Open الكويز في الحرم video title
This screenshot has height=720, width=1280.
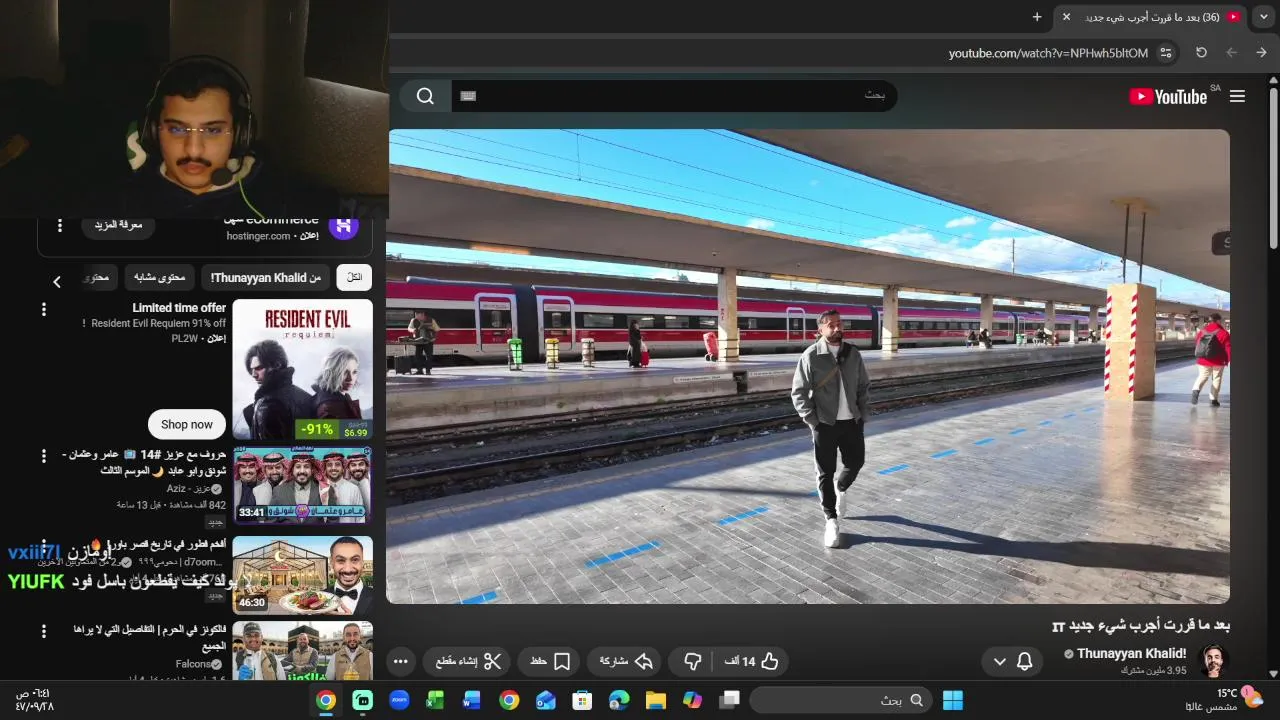150,637
